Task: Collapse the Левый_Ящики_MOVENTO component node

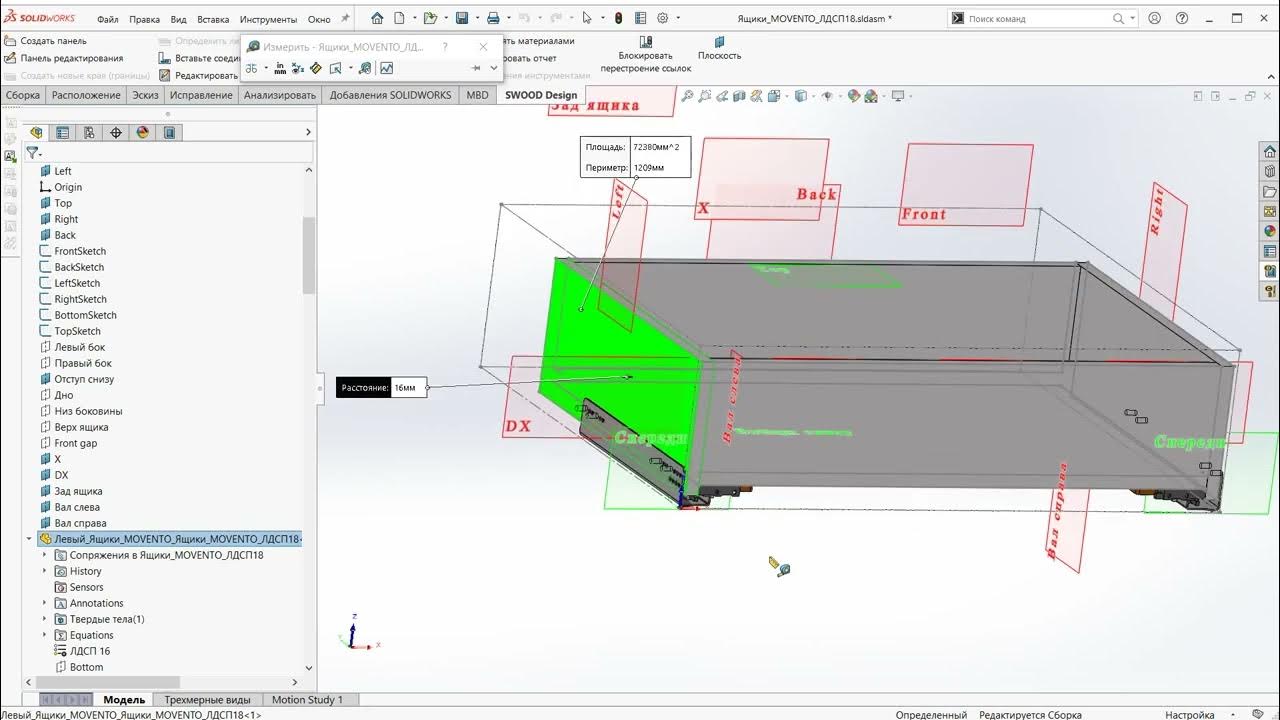Action: point(29,539)
